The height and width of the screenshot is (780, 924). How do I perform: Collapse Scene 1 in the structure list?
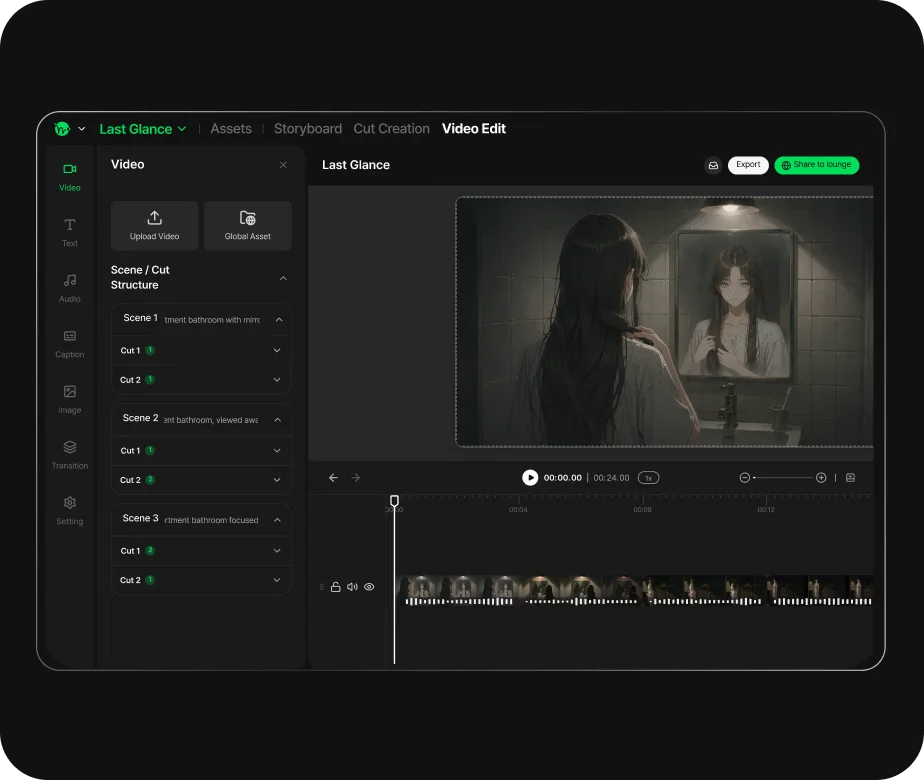tap(279, 319)
